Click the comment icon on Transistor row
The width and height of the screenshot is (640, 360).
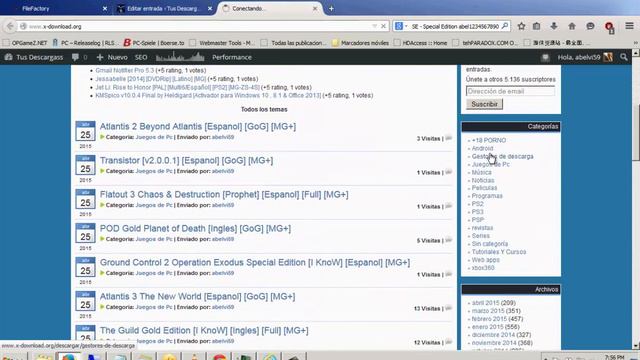pos(449,172)
